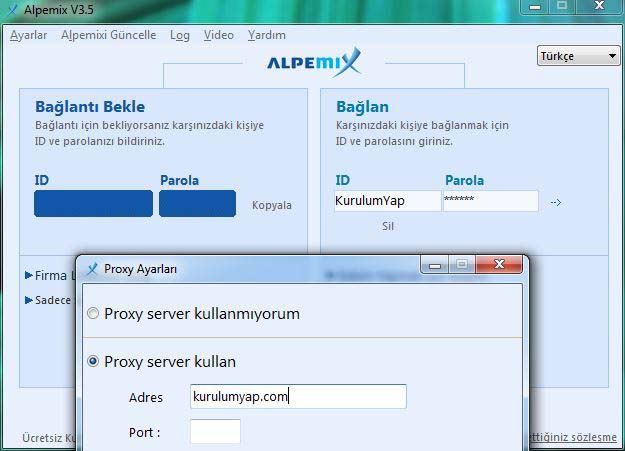The image size is (625, 451).
Task: Click the Port input field
Action: (215, 431)
